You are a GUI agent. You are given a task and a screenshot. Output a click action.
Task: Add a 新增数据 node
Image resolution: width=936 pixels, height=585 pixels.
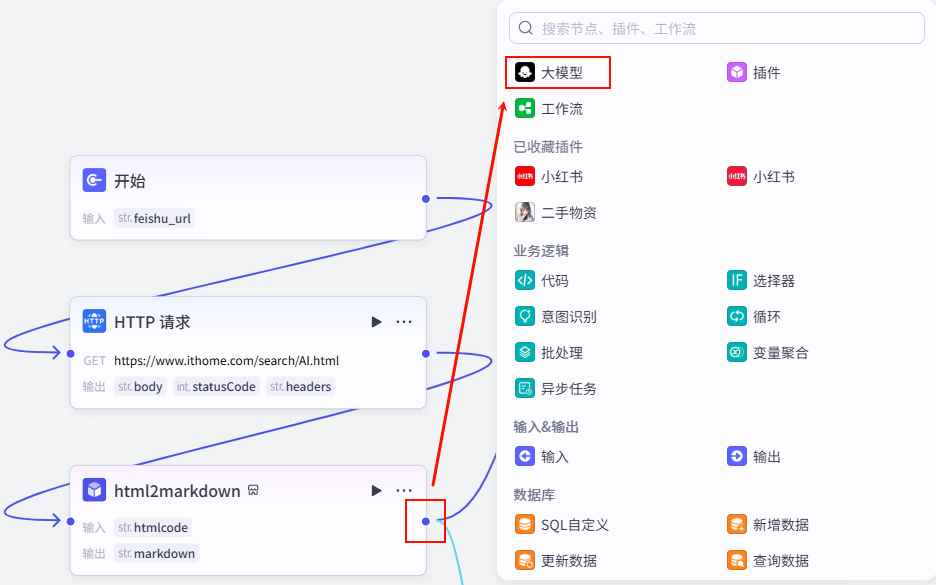768,524
